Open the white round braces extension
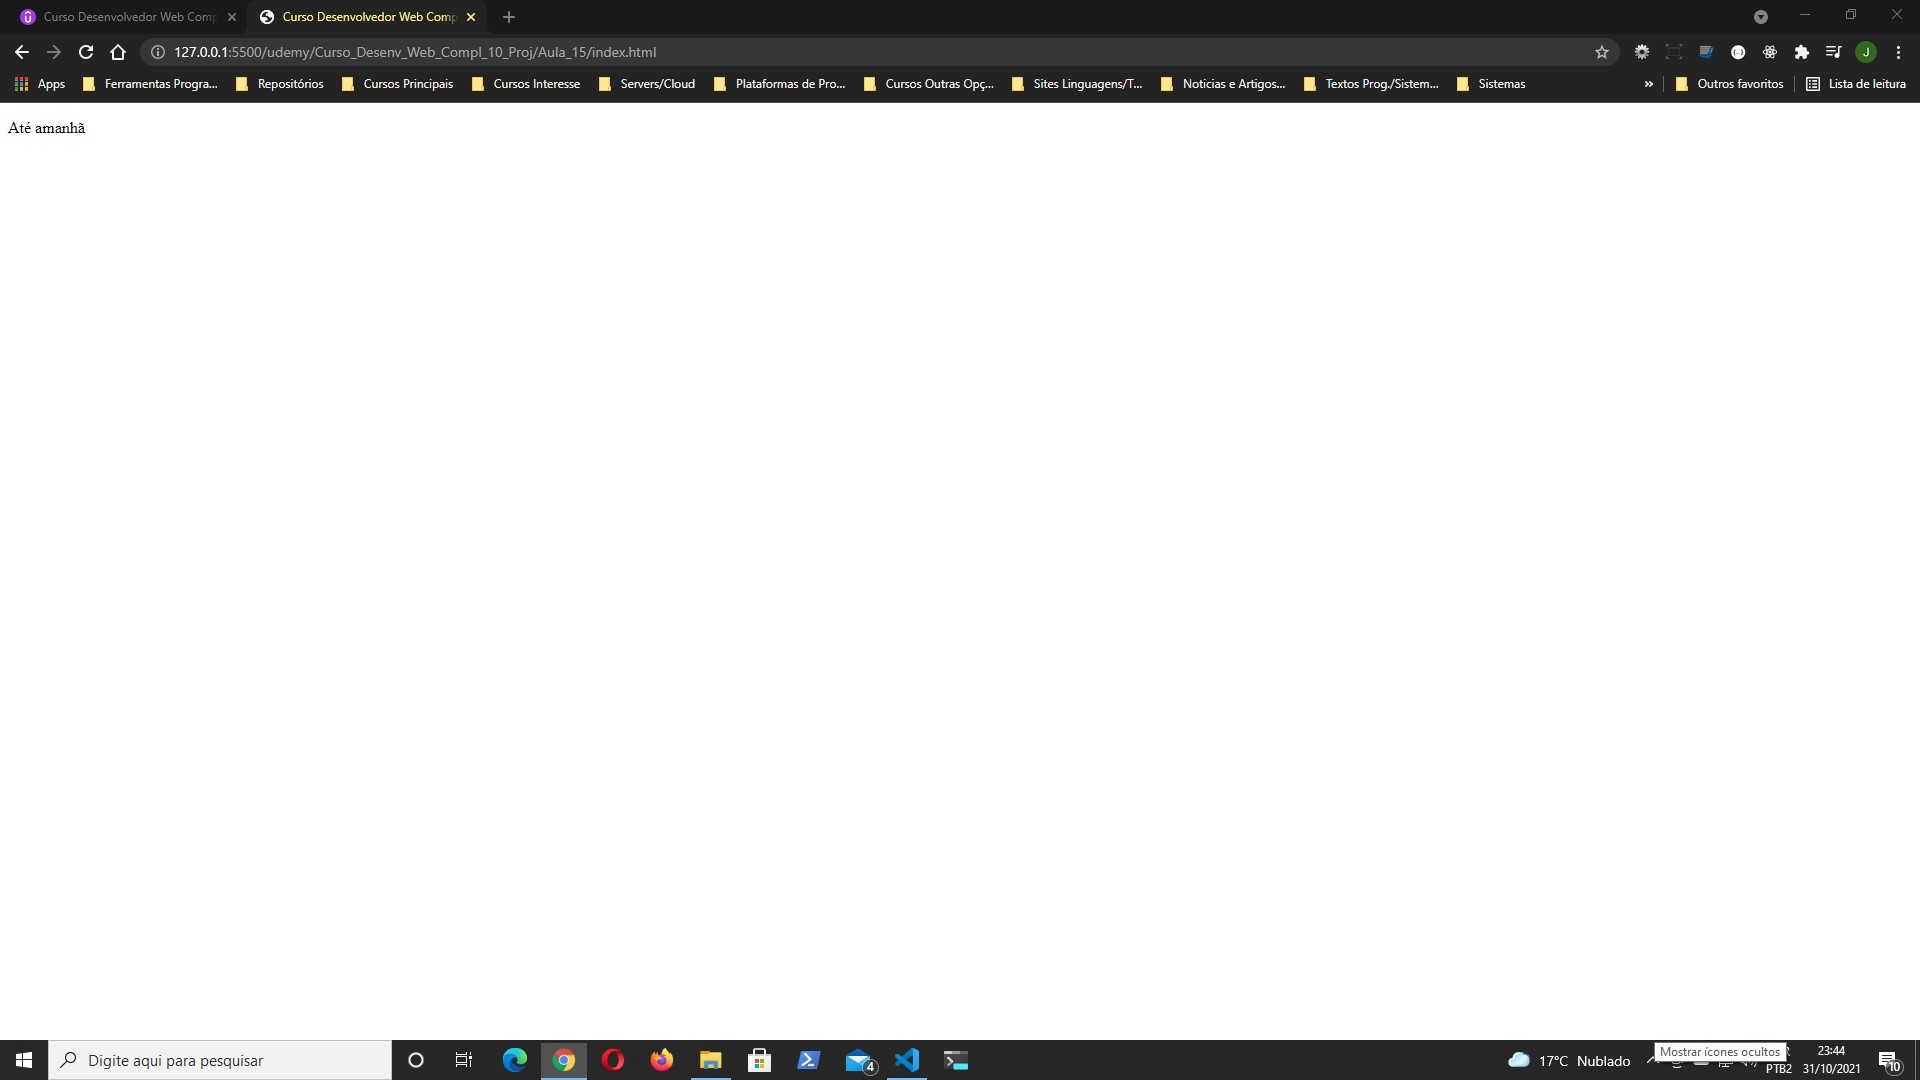This screenshot has width=1920, height=1080. (x=1738, y=52)
